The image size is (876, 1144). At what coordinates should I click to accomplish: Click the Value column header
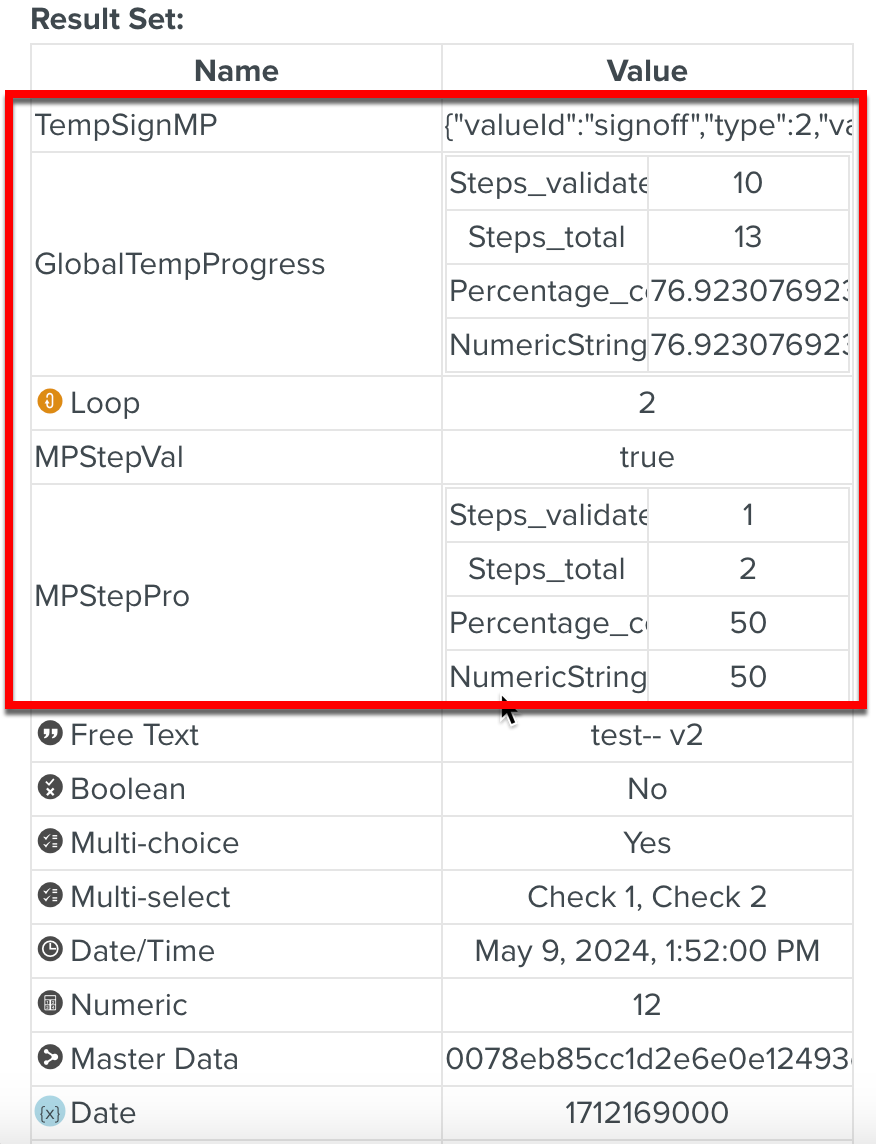pyautogui.click(x=647, y=71)
